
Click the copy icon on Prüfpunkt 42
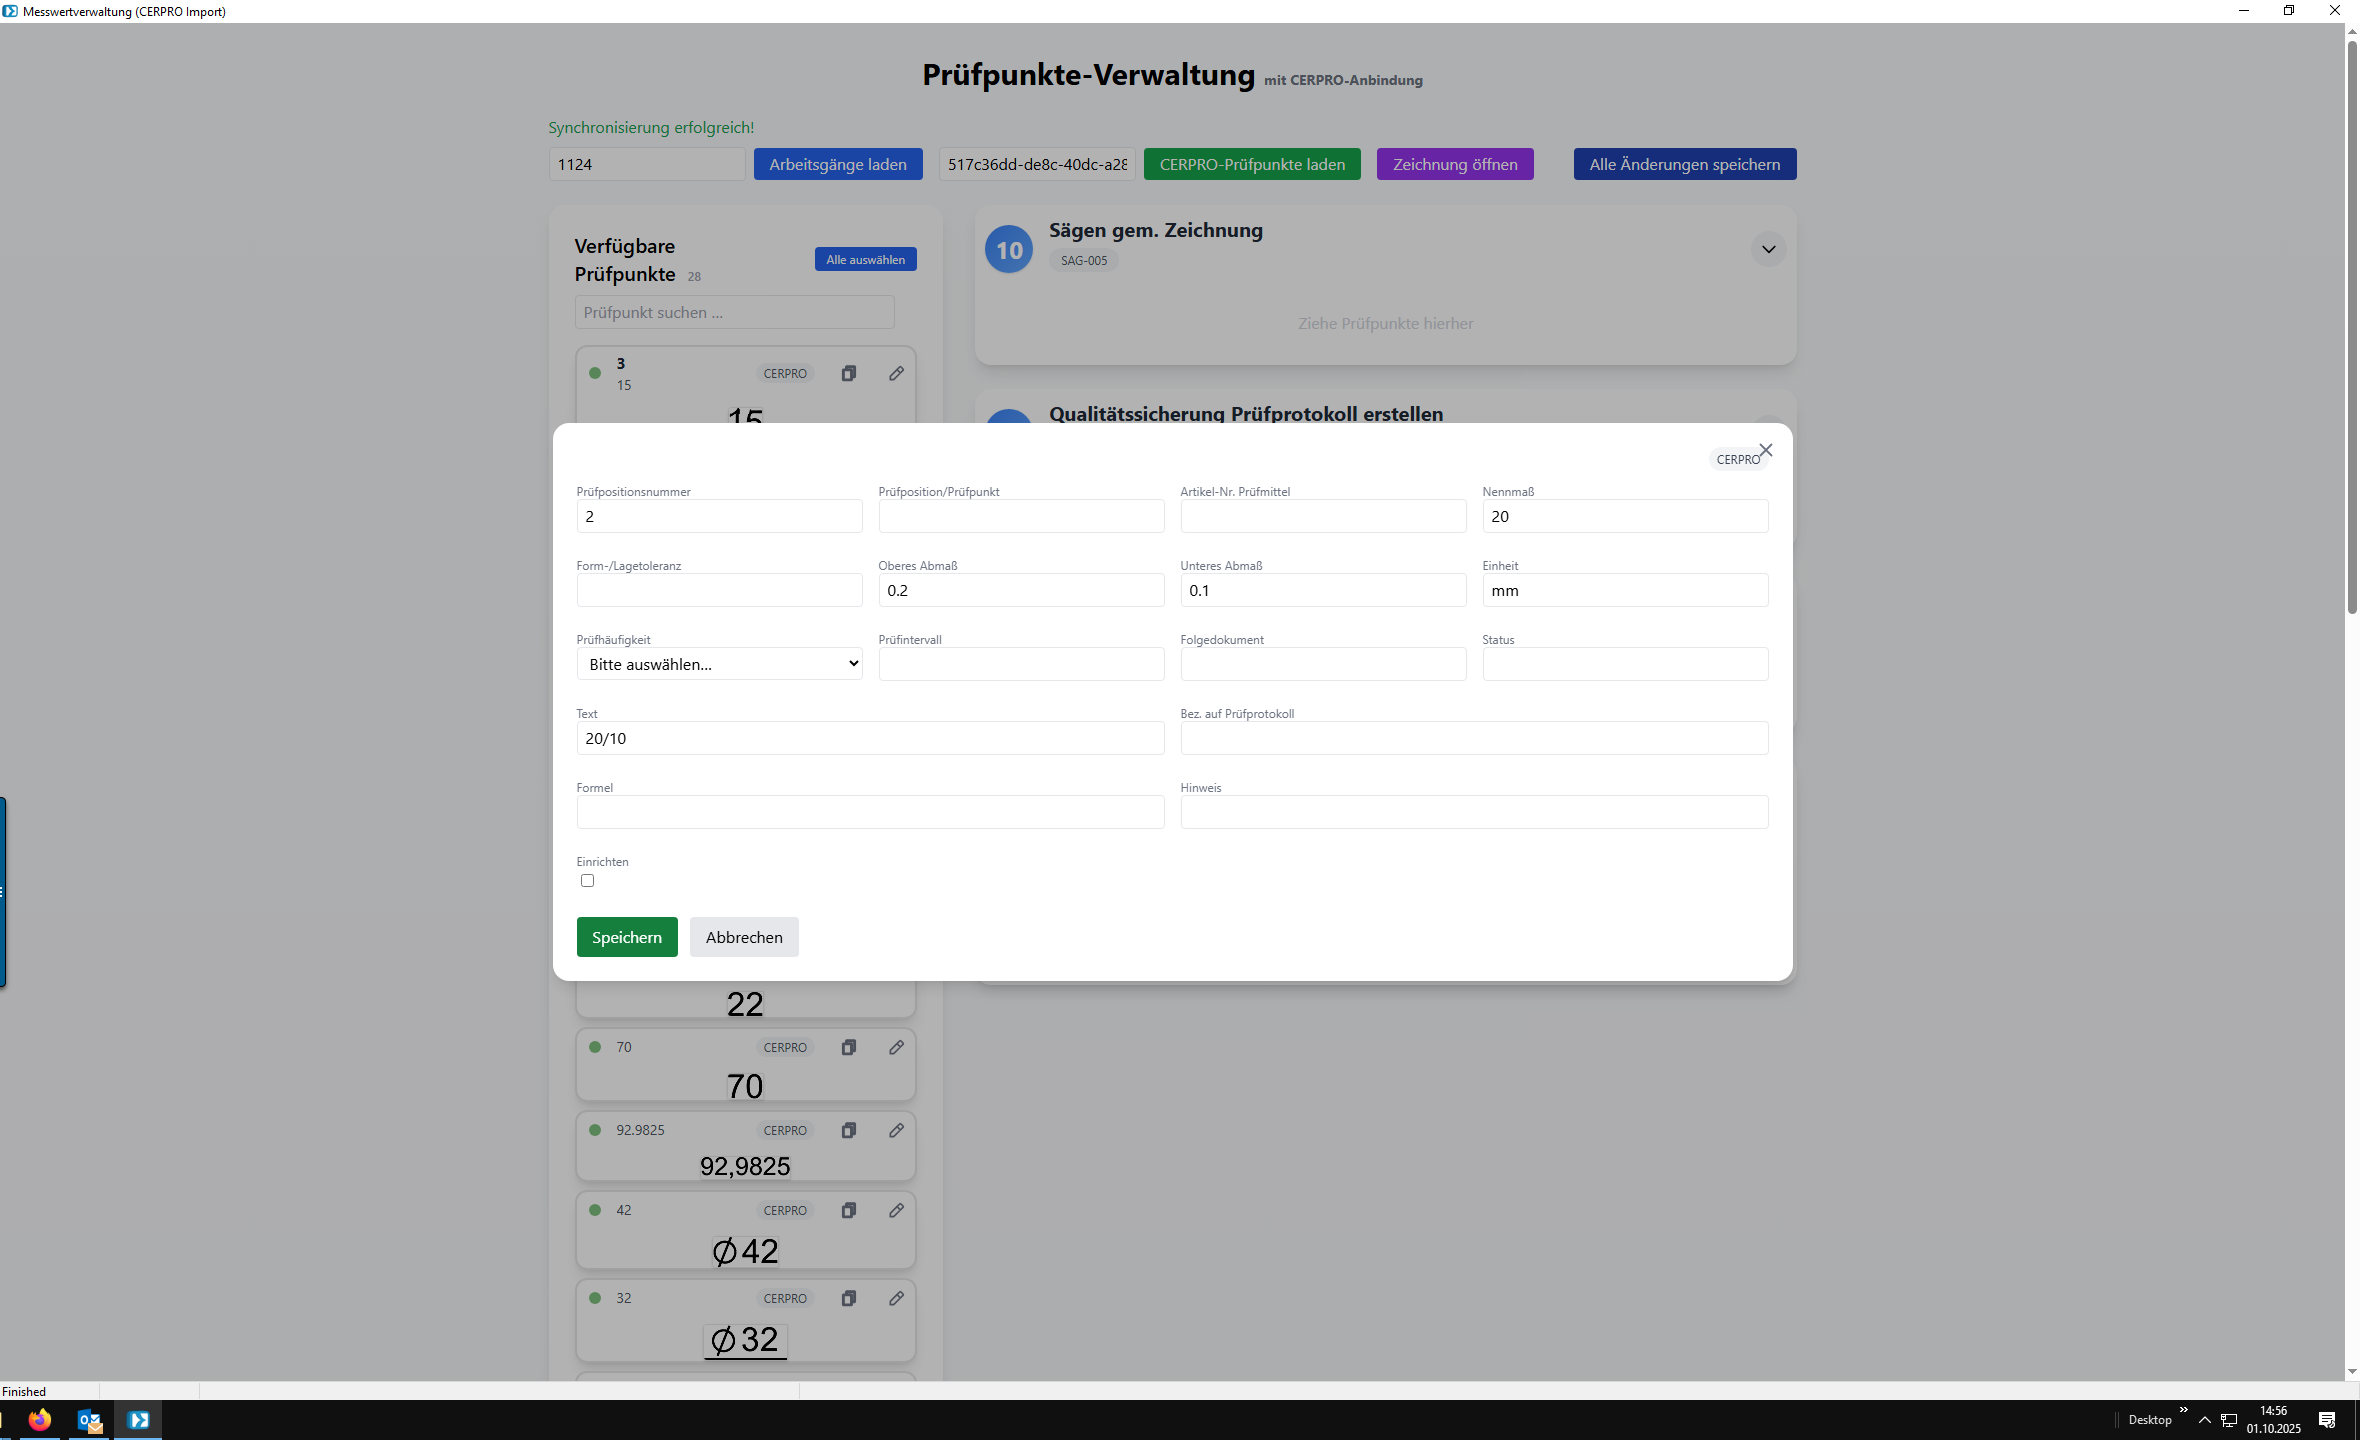click(848, 1210)
